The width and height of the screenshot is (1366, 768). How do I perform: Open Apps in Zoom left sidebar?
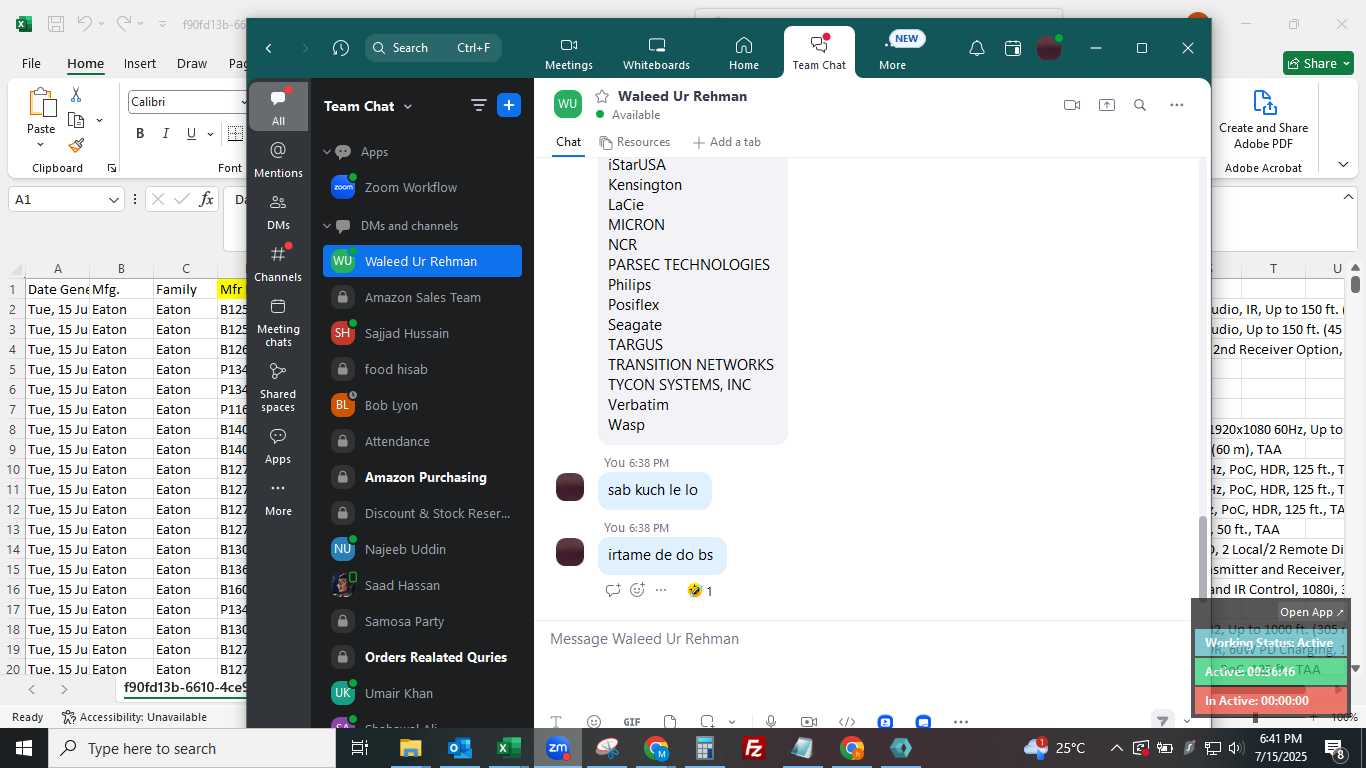pos(278,446)
